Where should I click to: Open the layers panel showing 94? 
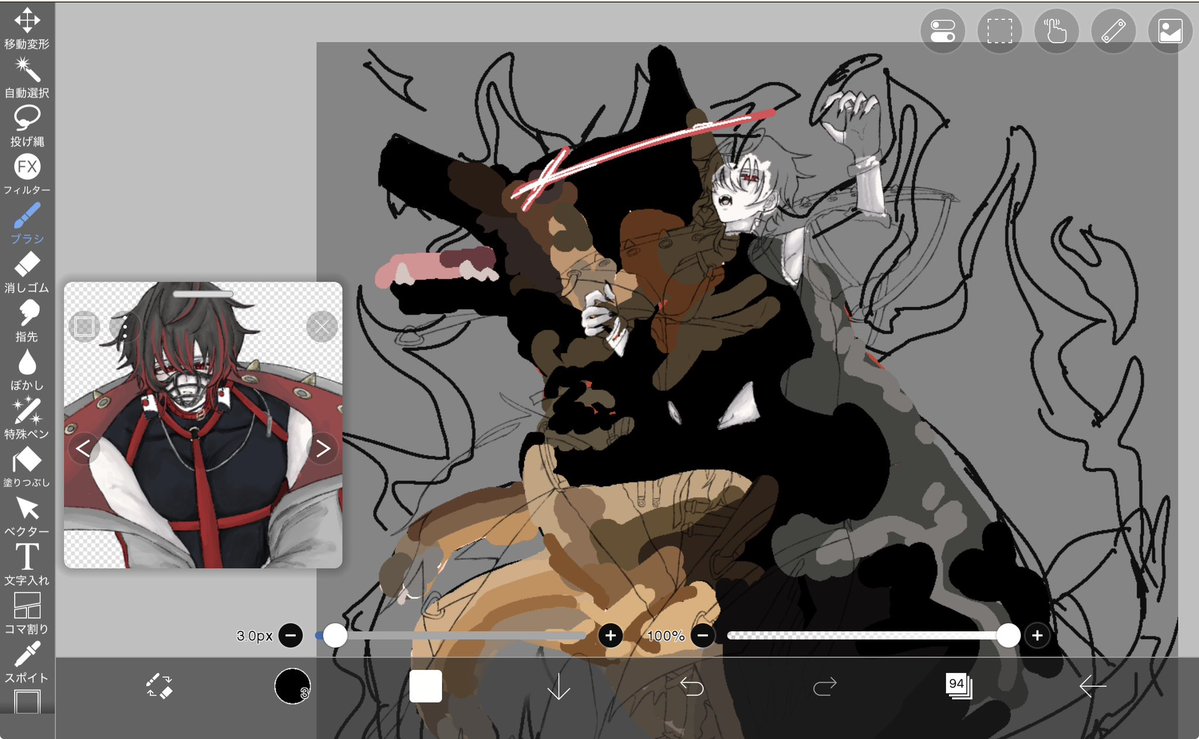click(958, 685)
